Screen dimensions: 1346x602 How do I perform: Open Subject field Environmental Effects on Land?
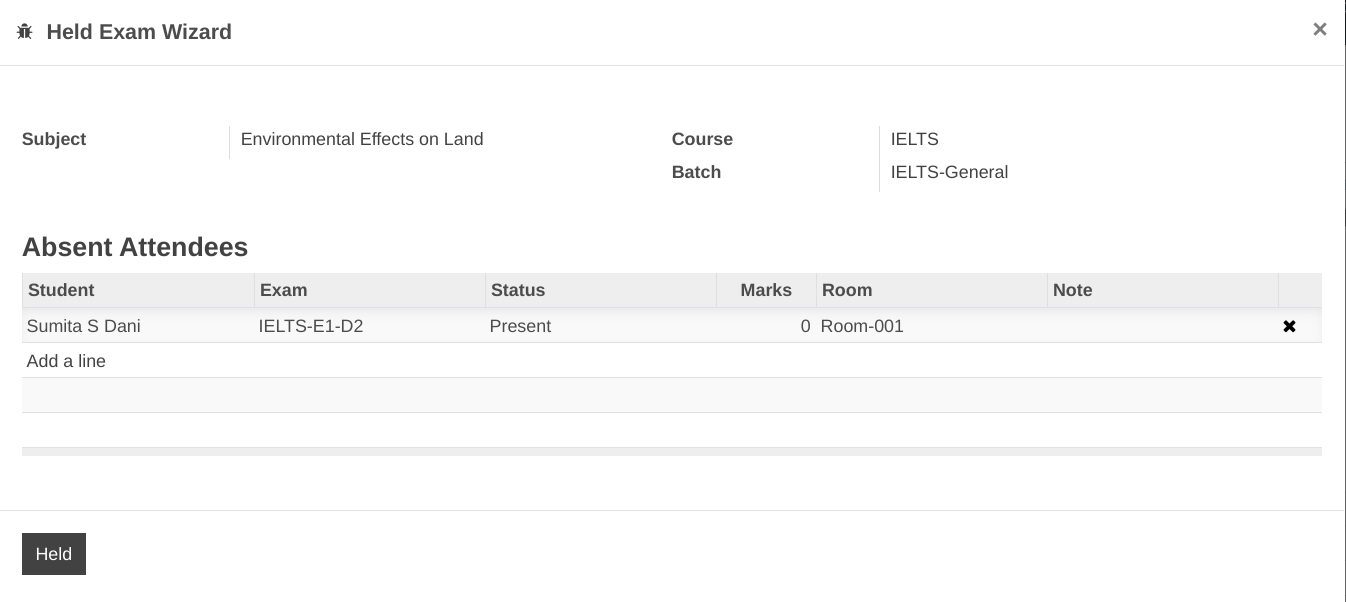tap(362, 139)
